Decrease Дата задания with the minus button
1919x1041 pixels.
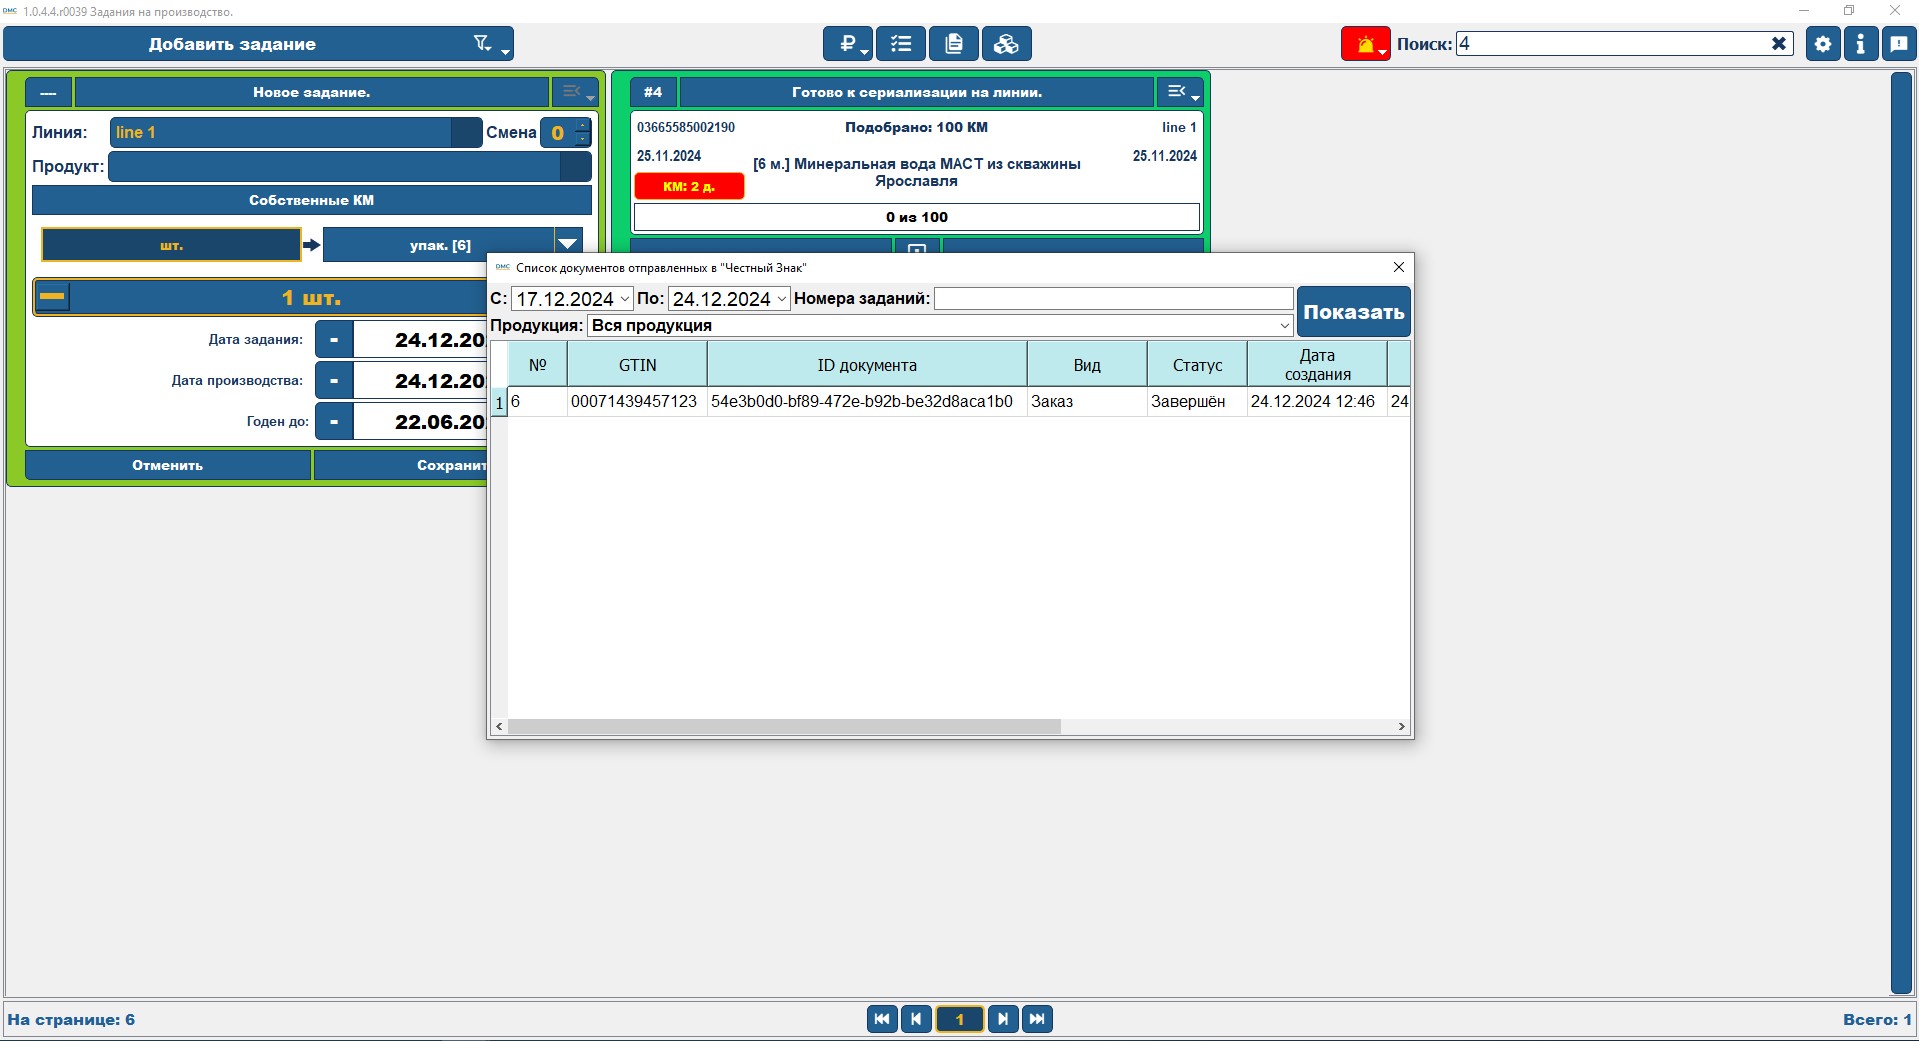click(x=334, y=340)
